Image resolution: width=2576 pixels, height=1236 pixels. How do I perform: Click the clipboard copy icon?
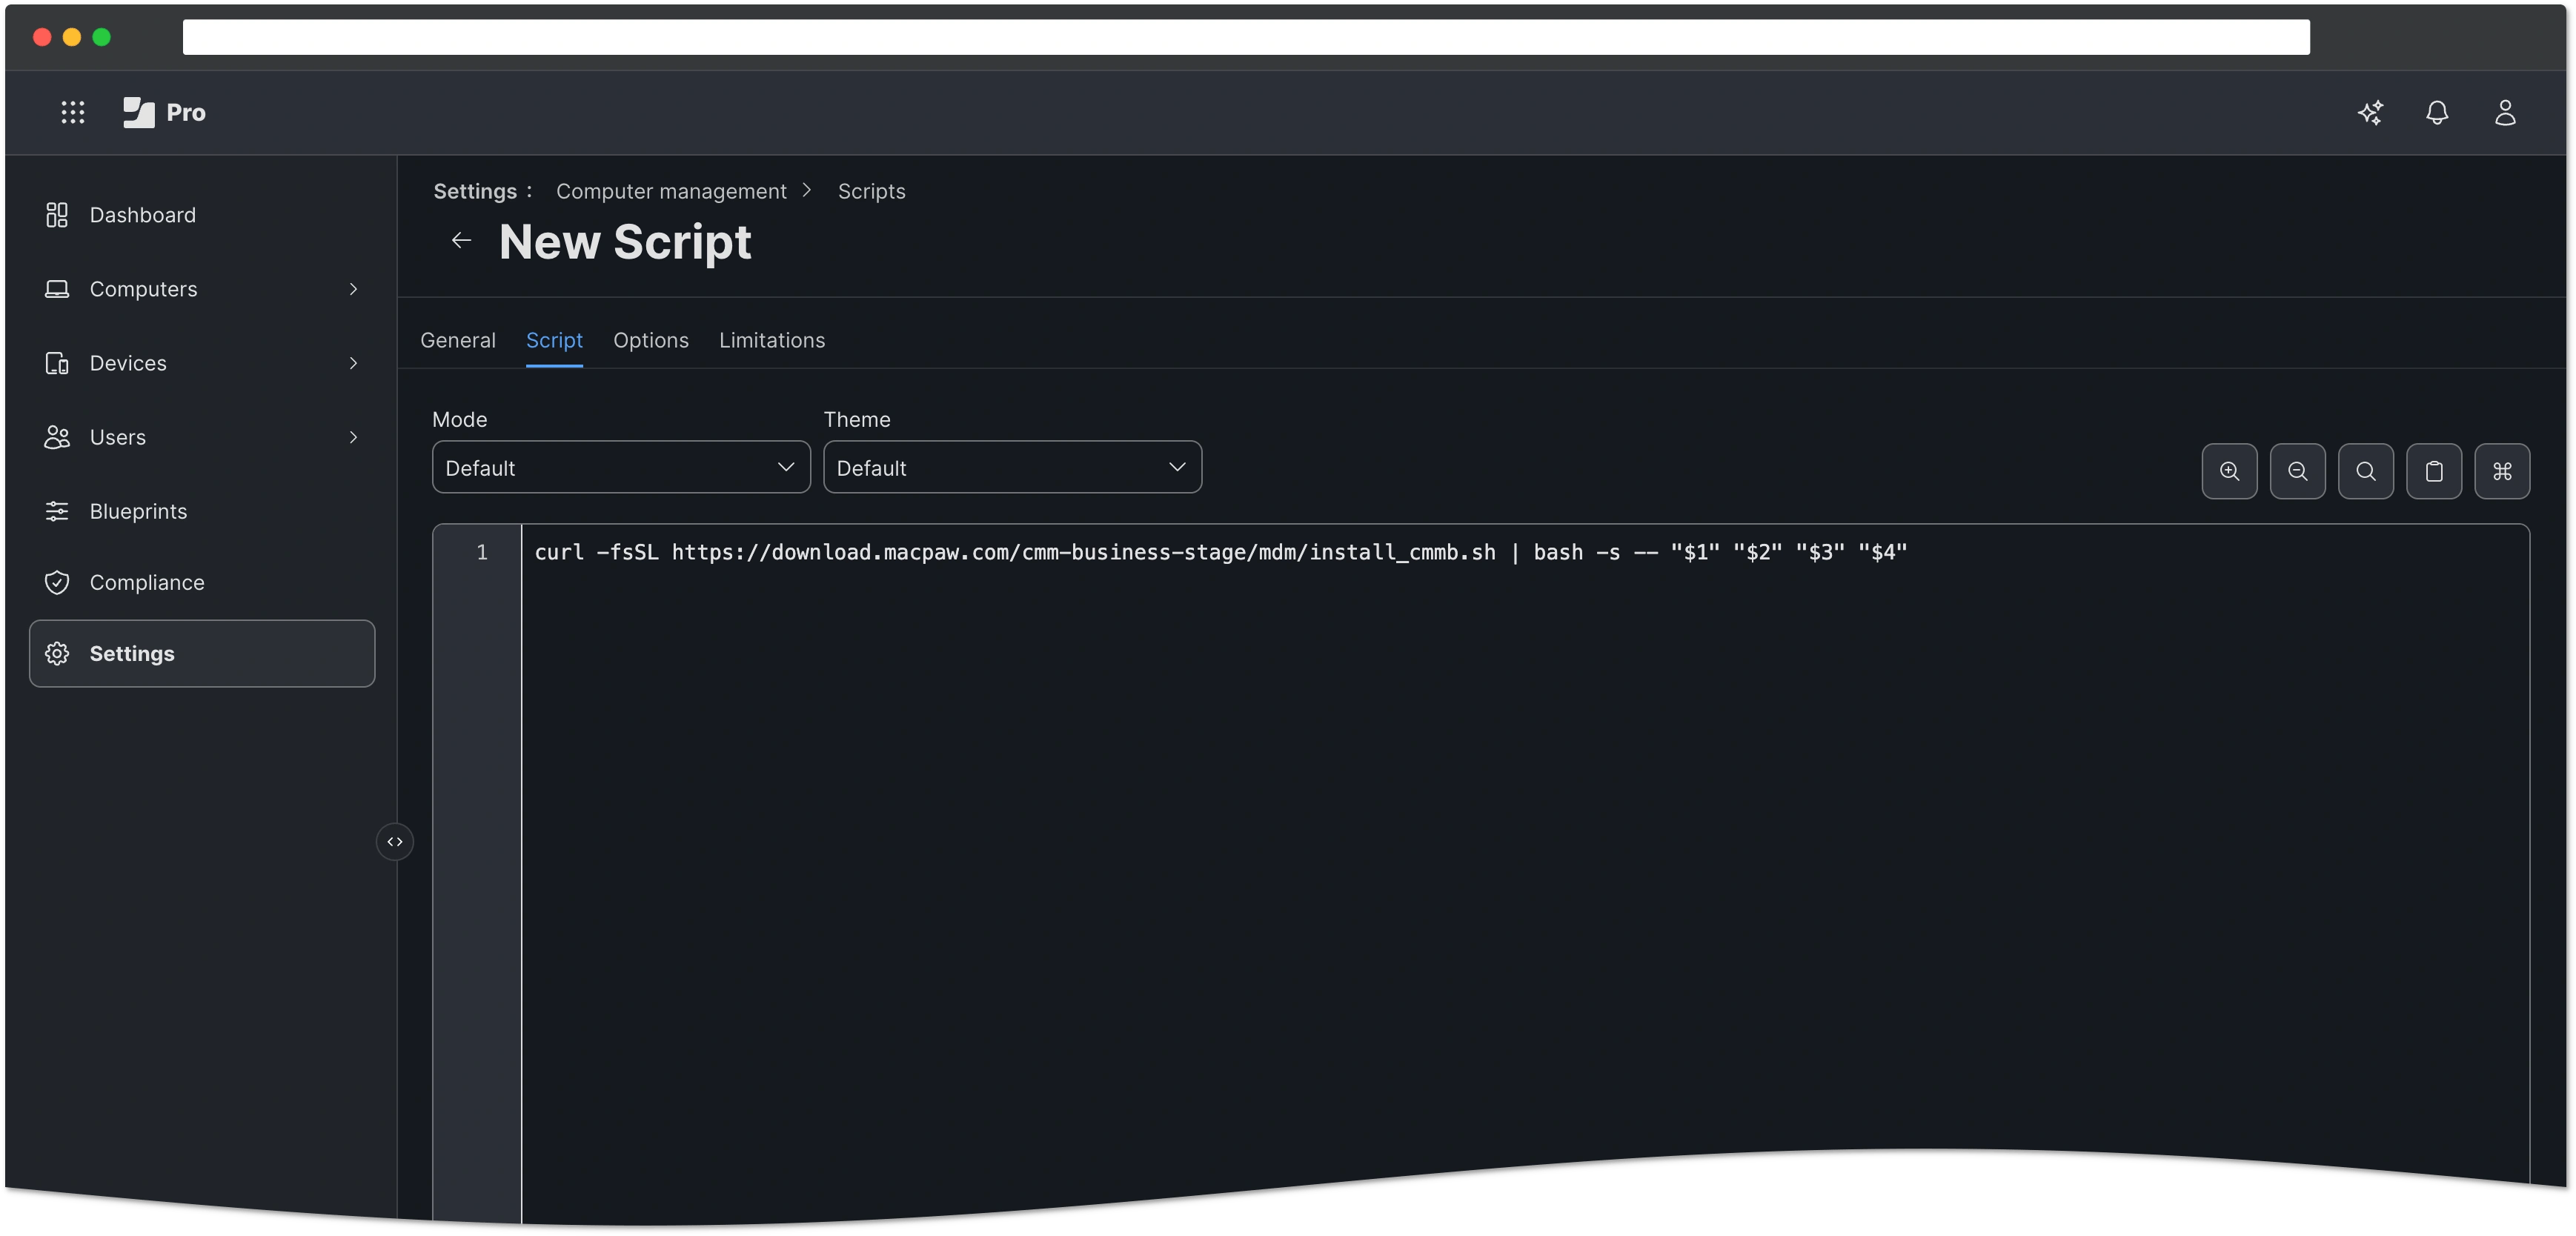coord(2433,471)
